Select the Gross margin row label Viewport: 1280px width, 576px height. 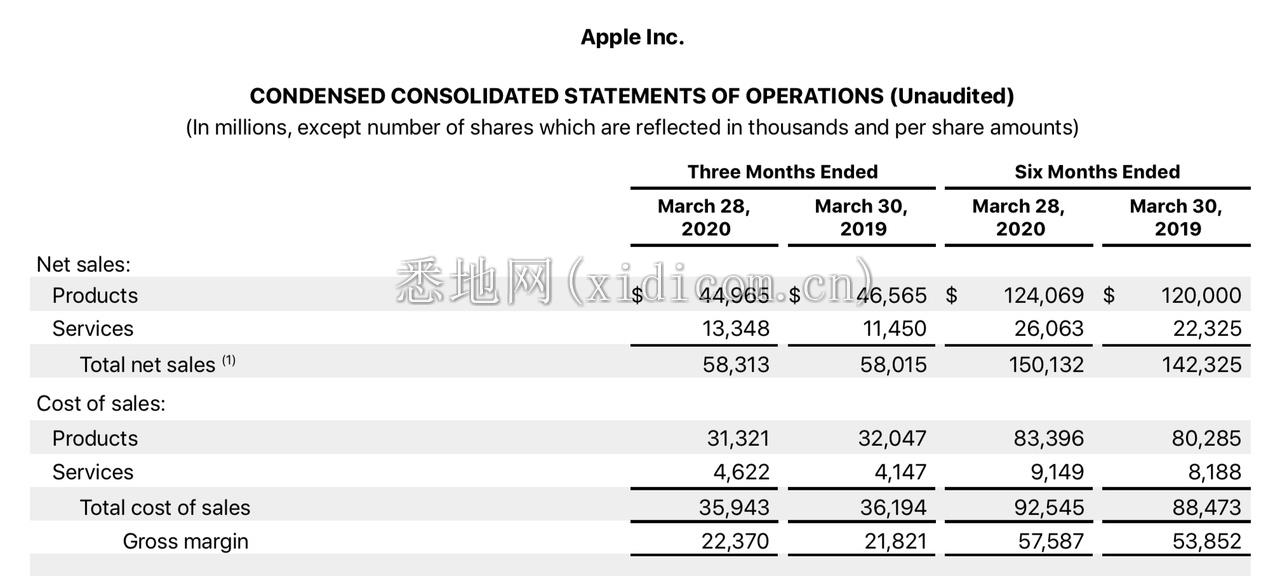[186, 541]
